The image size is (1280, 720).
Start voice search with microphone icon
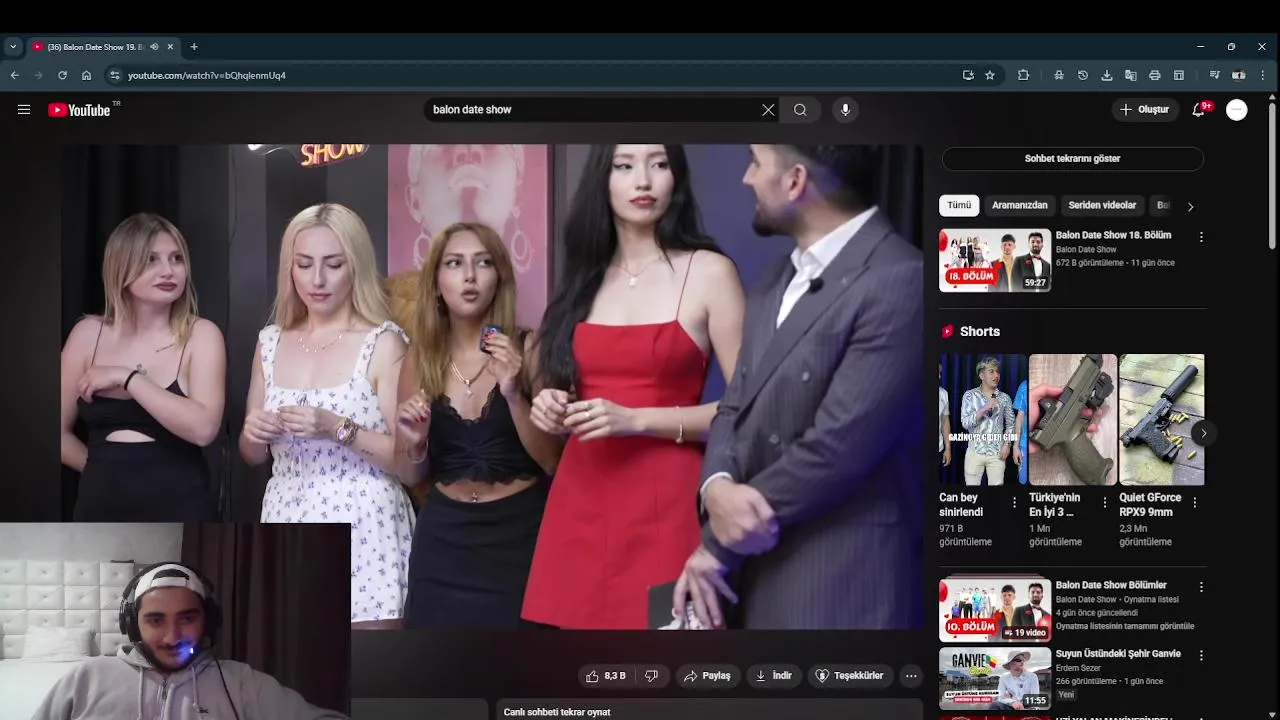[845, 110]
